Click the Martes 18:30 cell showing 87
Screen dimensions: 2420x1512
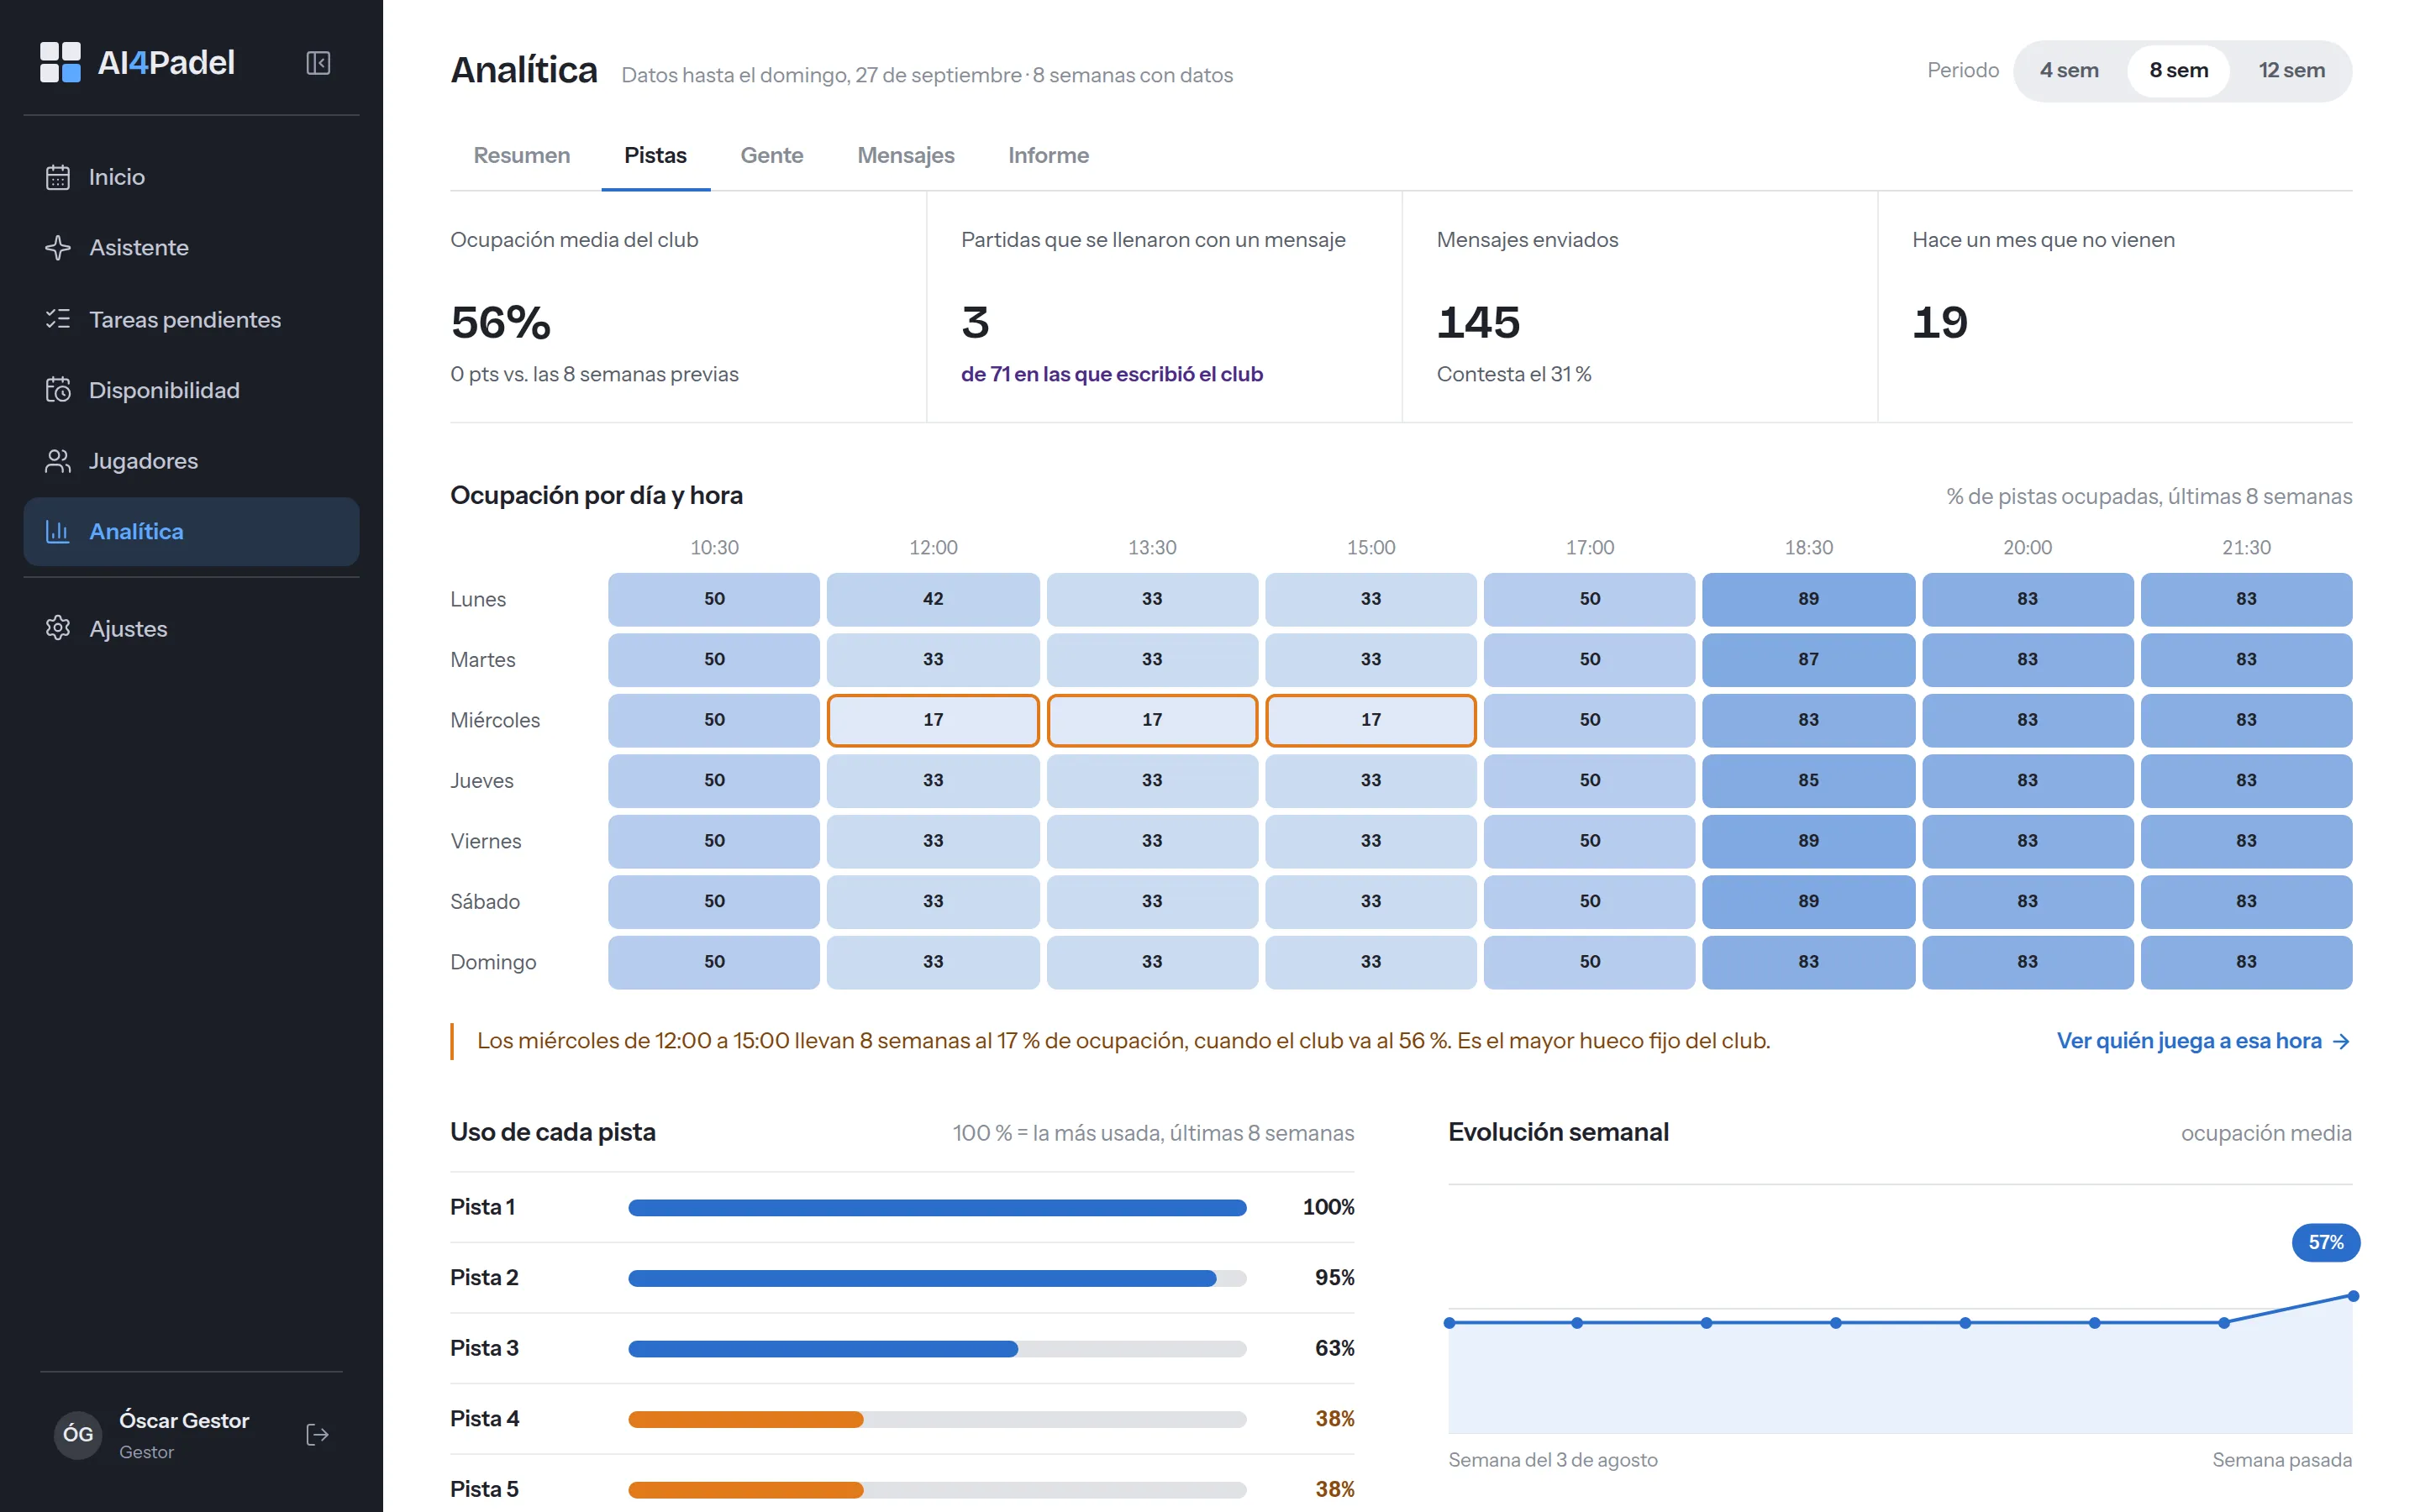click(1808, 660)
